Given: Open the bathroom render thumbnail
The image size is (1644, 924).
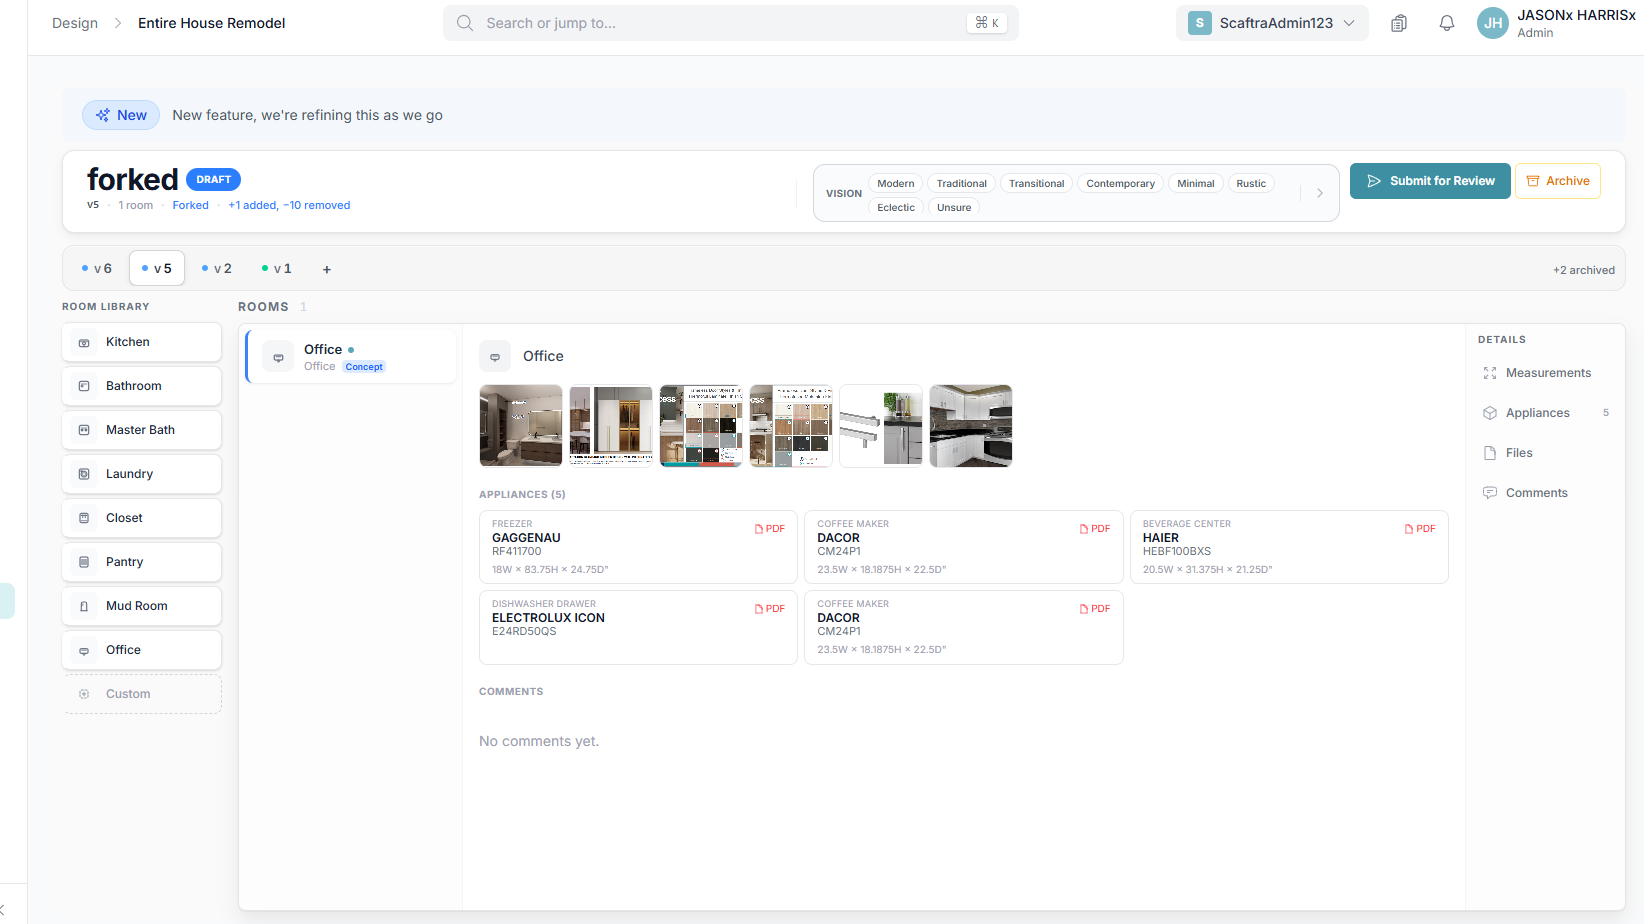Looking at the screenshot, I should [x=521, y=426].
